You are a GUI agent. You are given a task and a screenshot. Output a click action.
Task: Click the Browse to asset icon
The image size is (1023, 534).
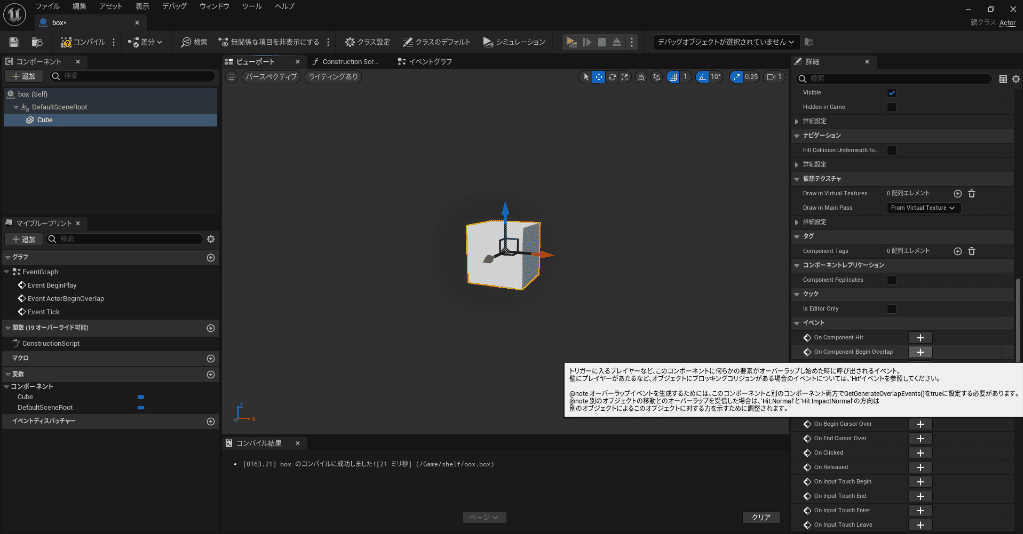click(37, 42)
